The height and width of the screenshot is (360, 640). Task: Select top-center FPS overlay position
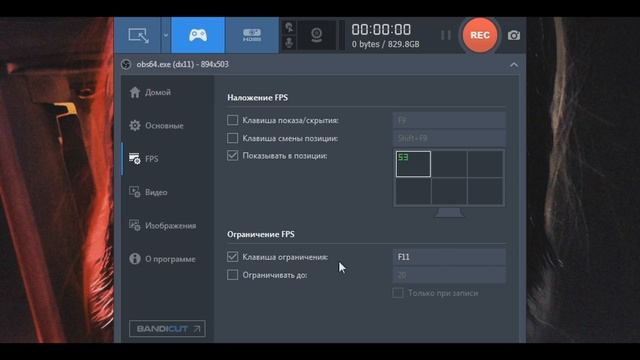pyautogui.click(x=449, y=164)
